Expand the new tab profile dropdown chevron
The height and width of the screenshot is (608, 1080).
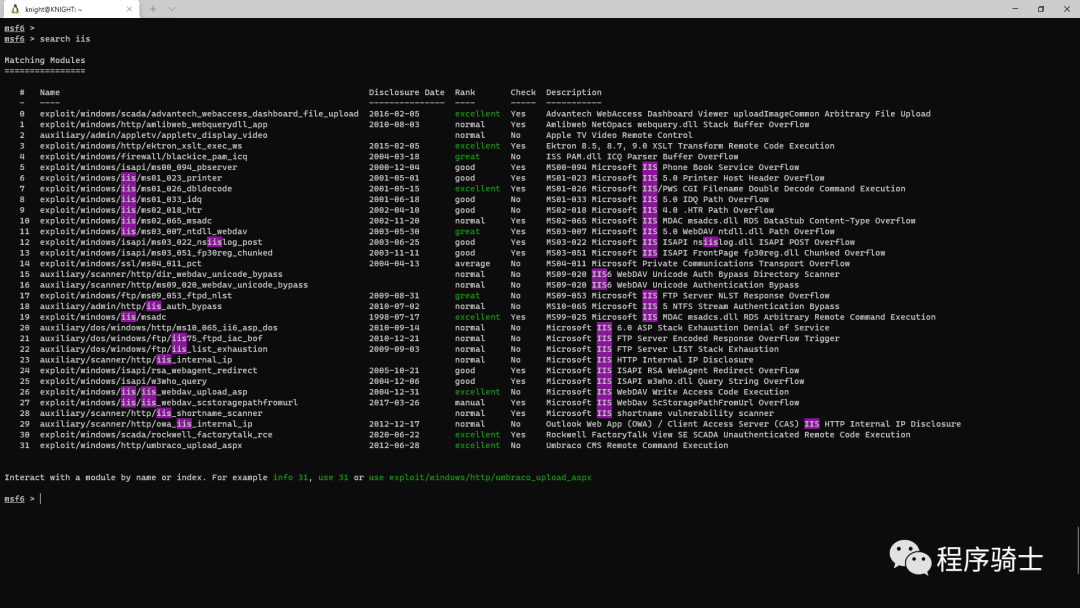172,9
